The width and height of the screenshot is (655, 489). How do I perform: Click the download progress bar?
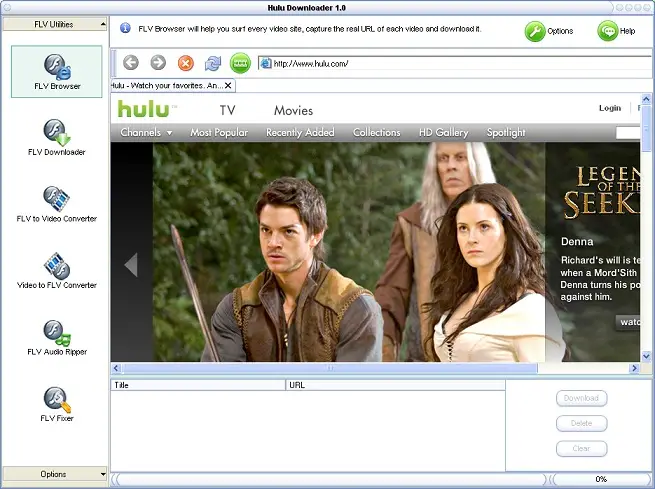(601, 479)
